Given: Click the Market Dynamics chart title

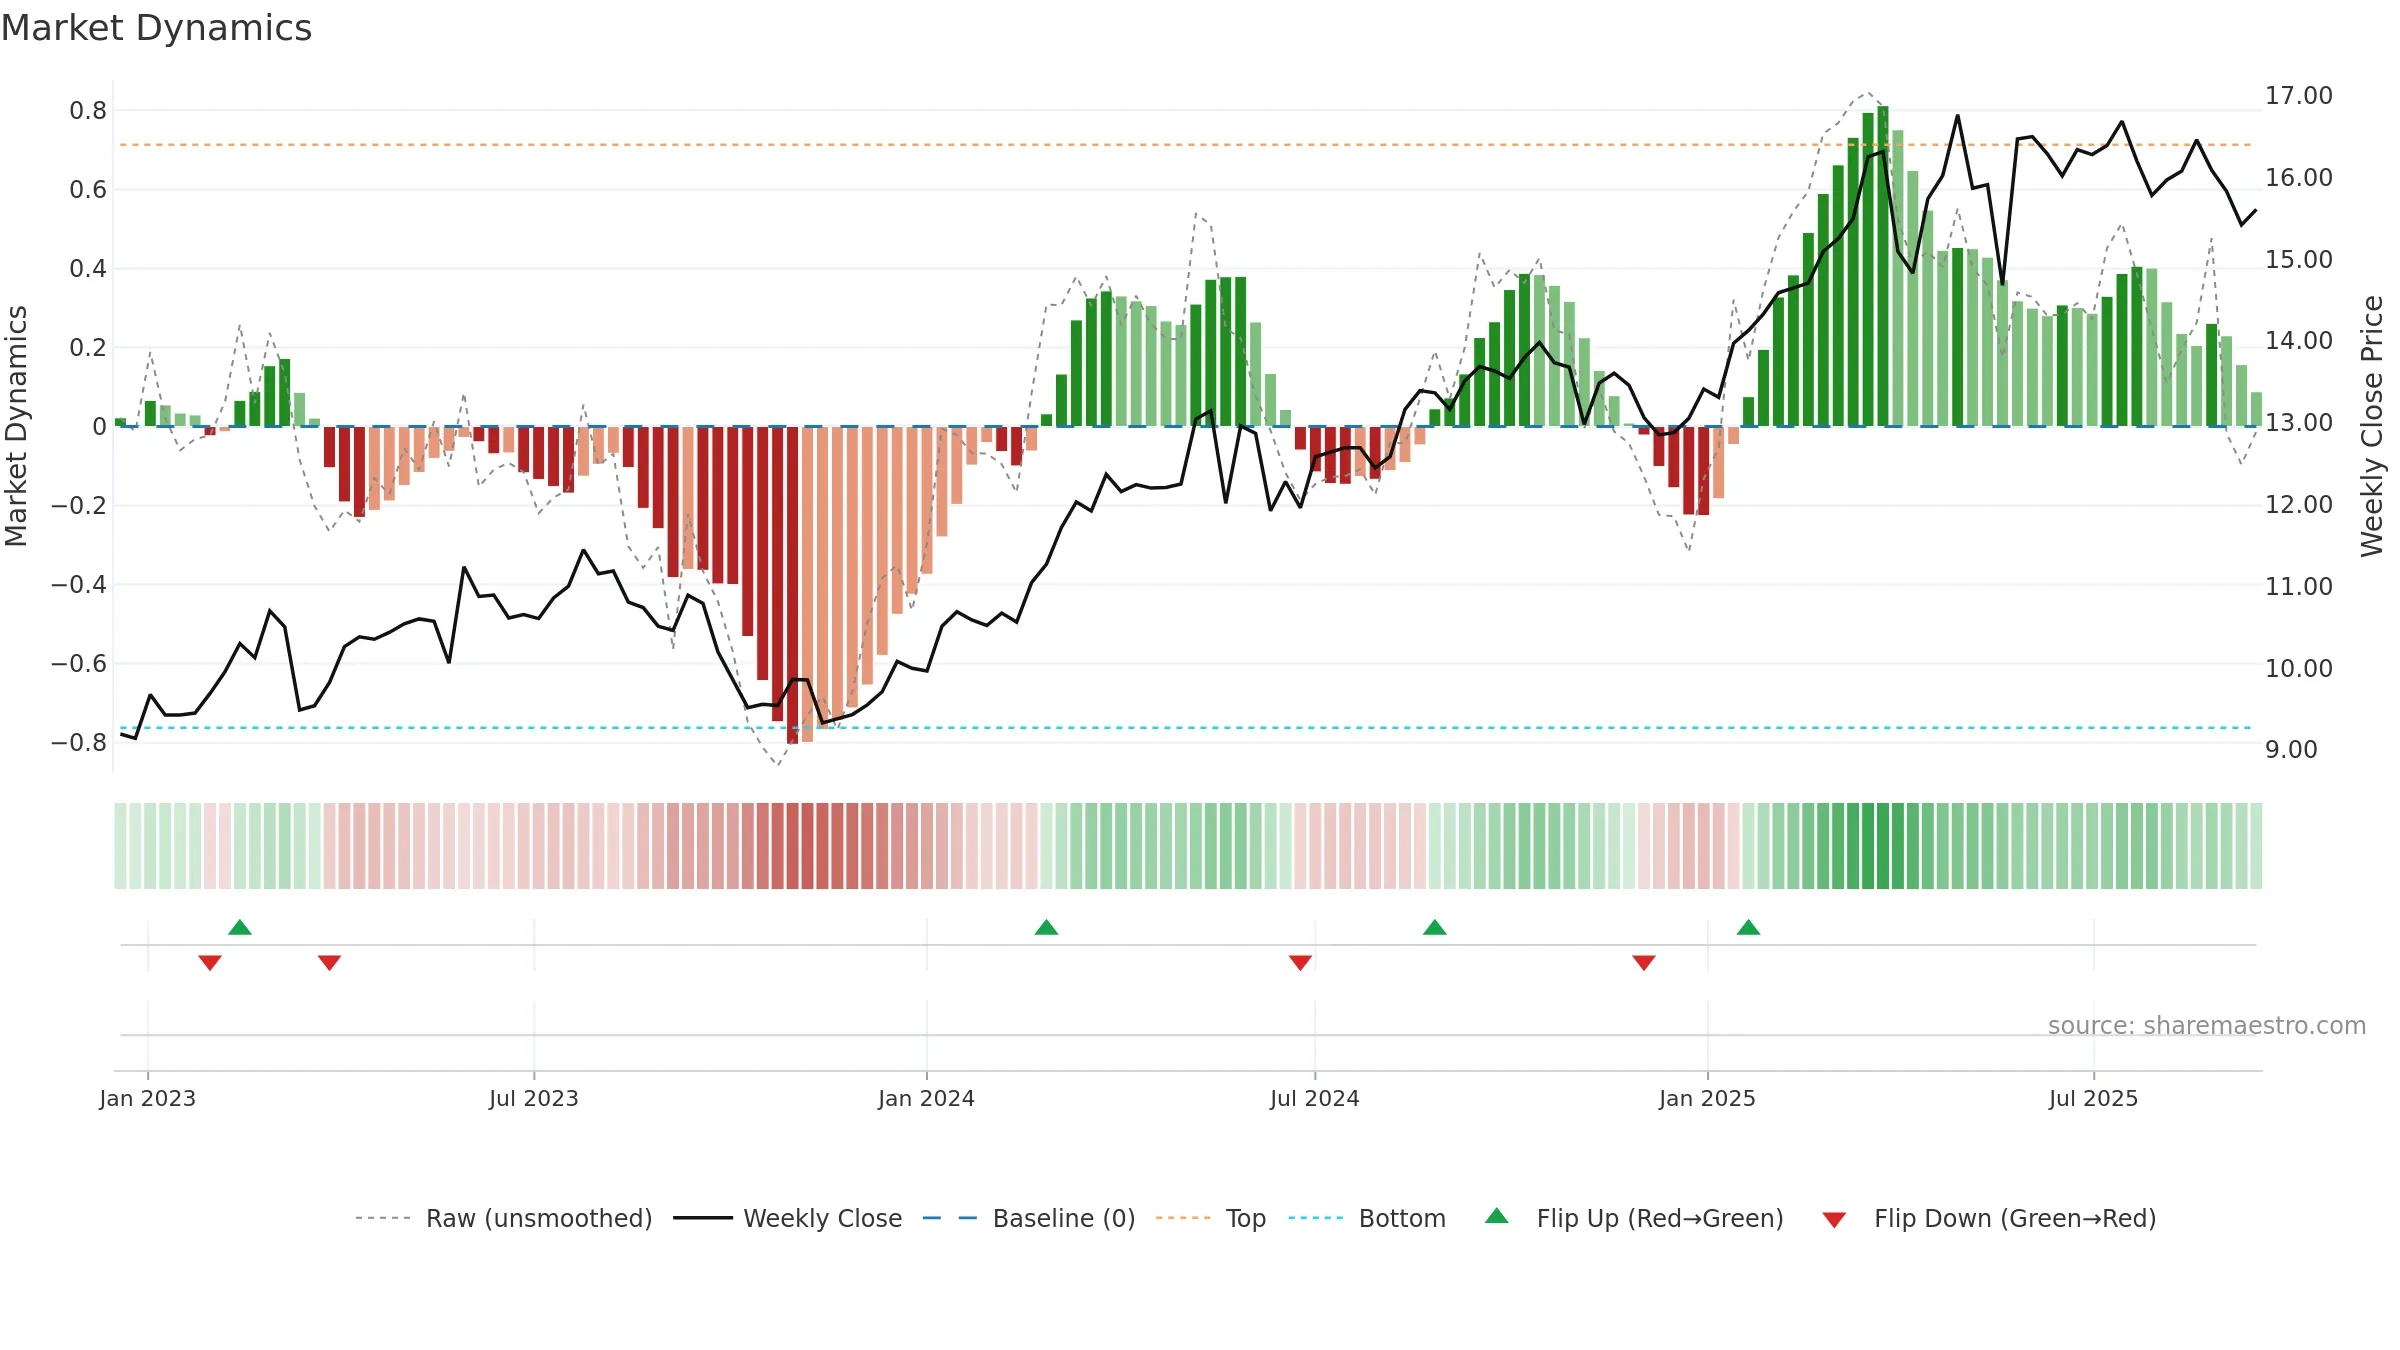Looking at the screenshot, I should 157,28.
